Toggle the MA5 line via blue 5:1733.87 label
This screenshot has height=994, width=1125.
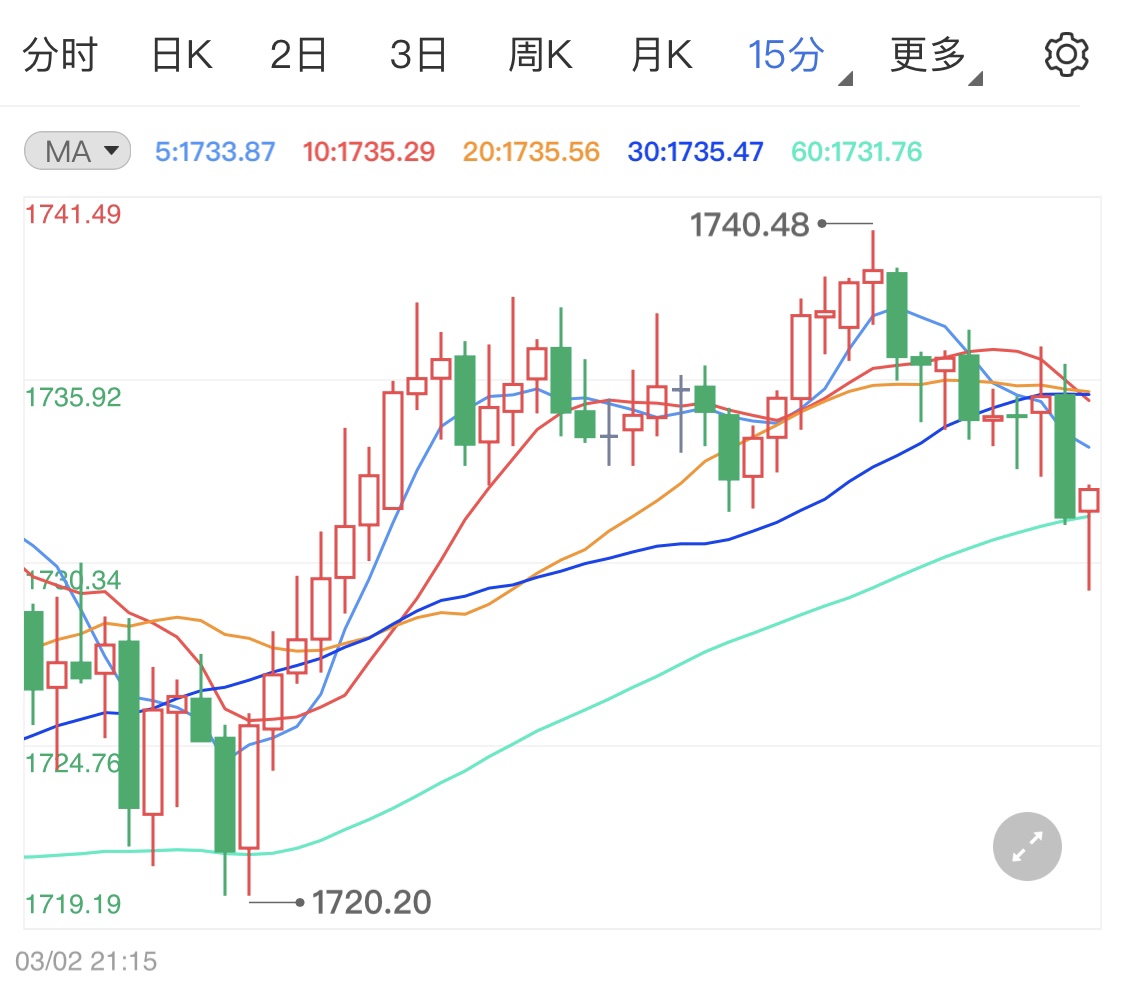pyautogui.click(x=215, y=150)
